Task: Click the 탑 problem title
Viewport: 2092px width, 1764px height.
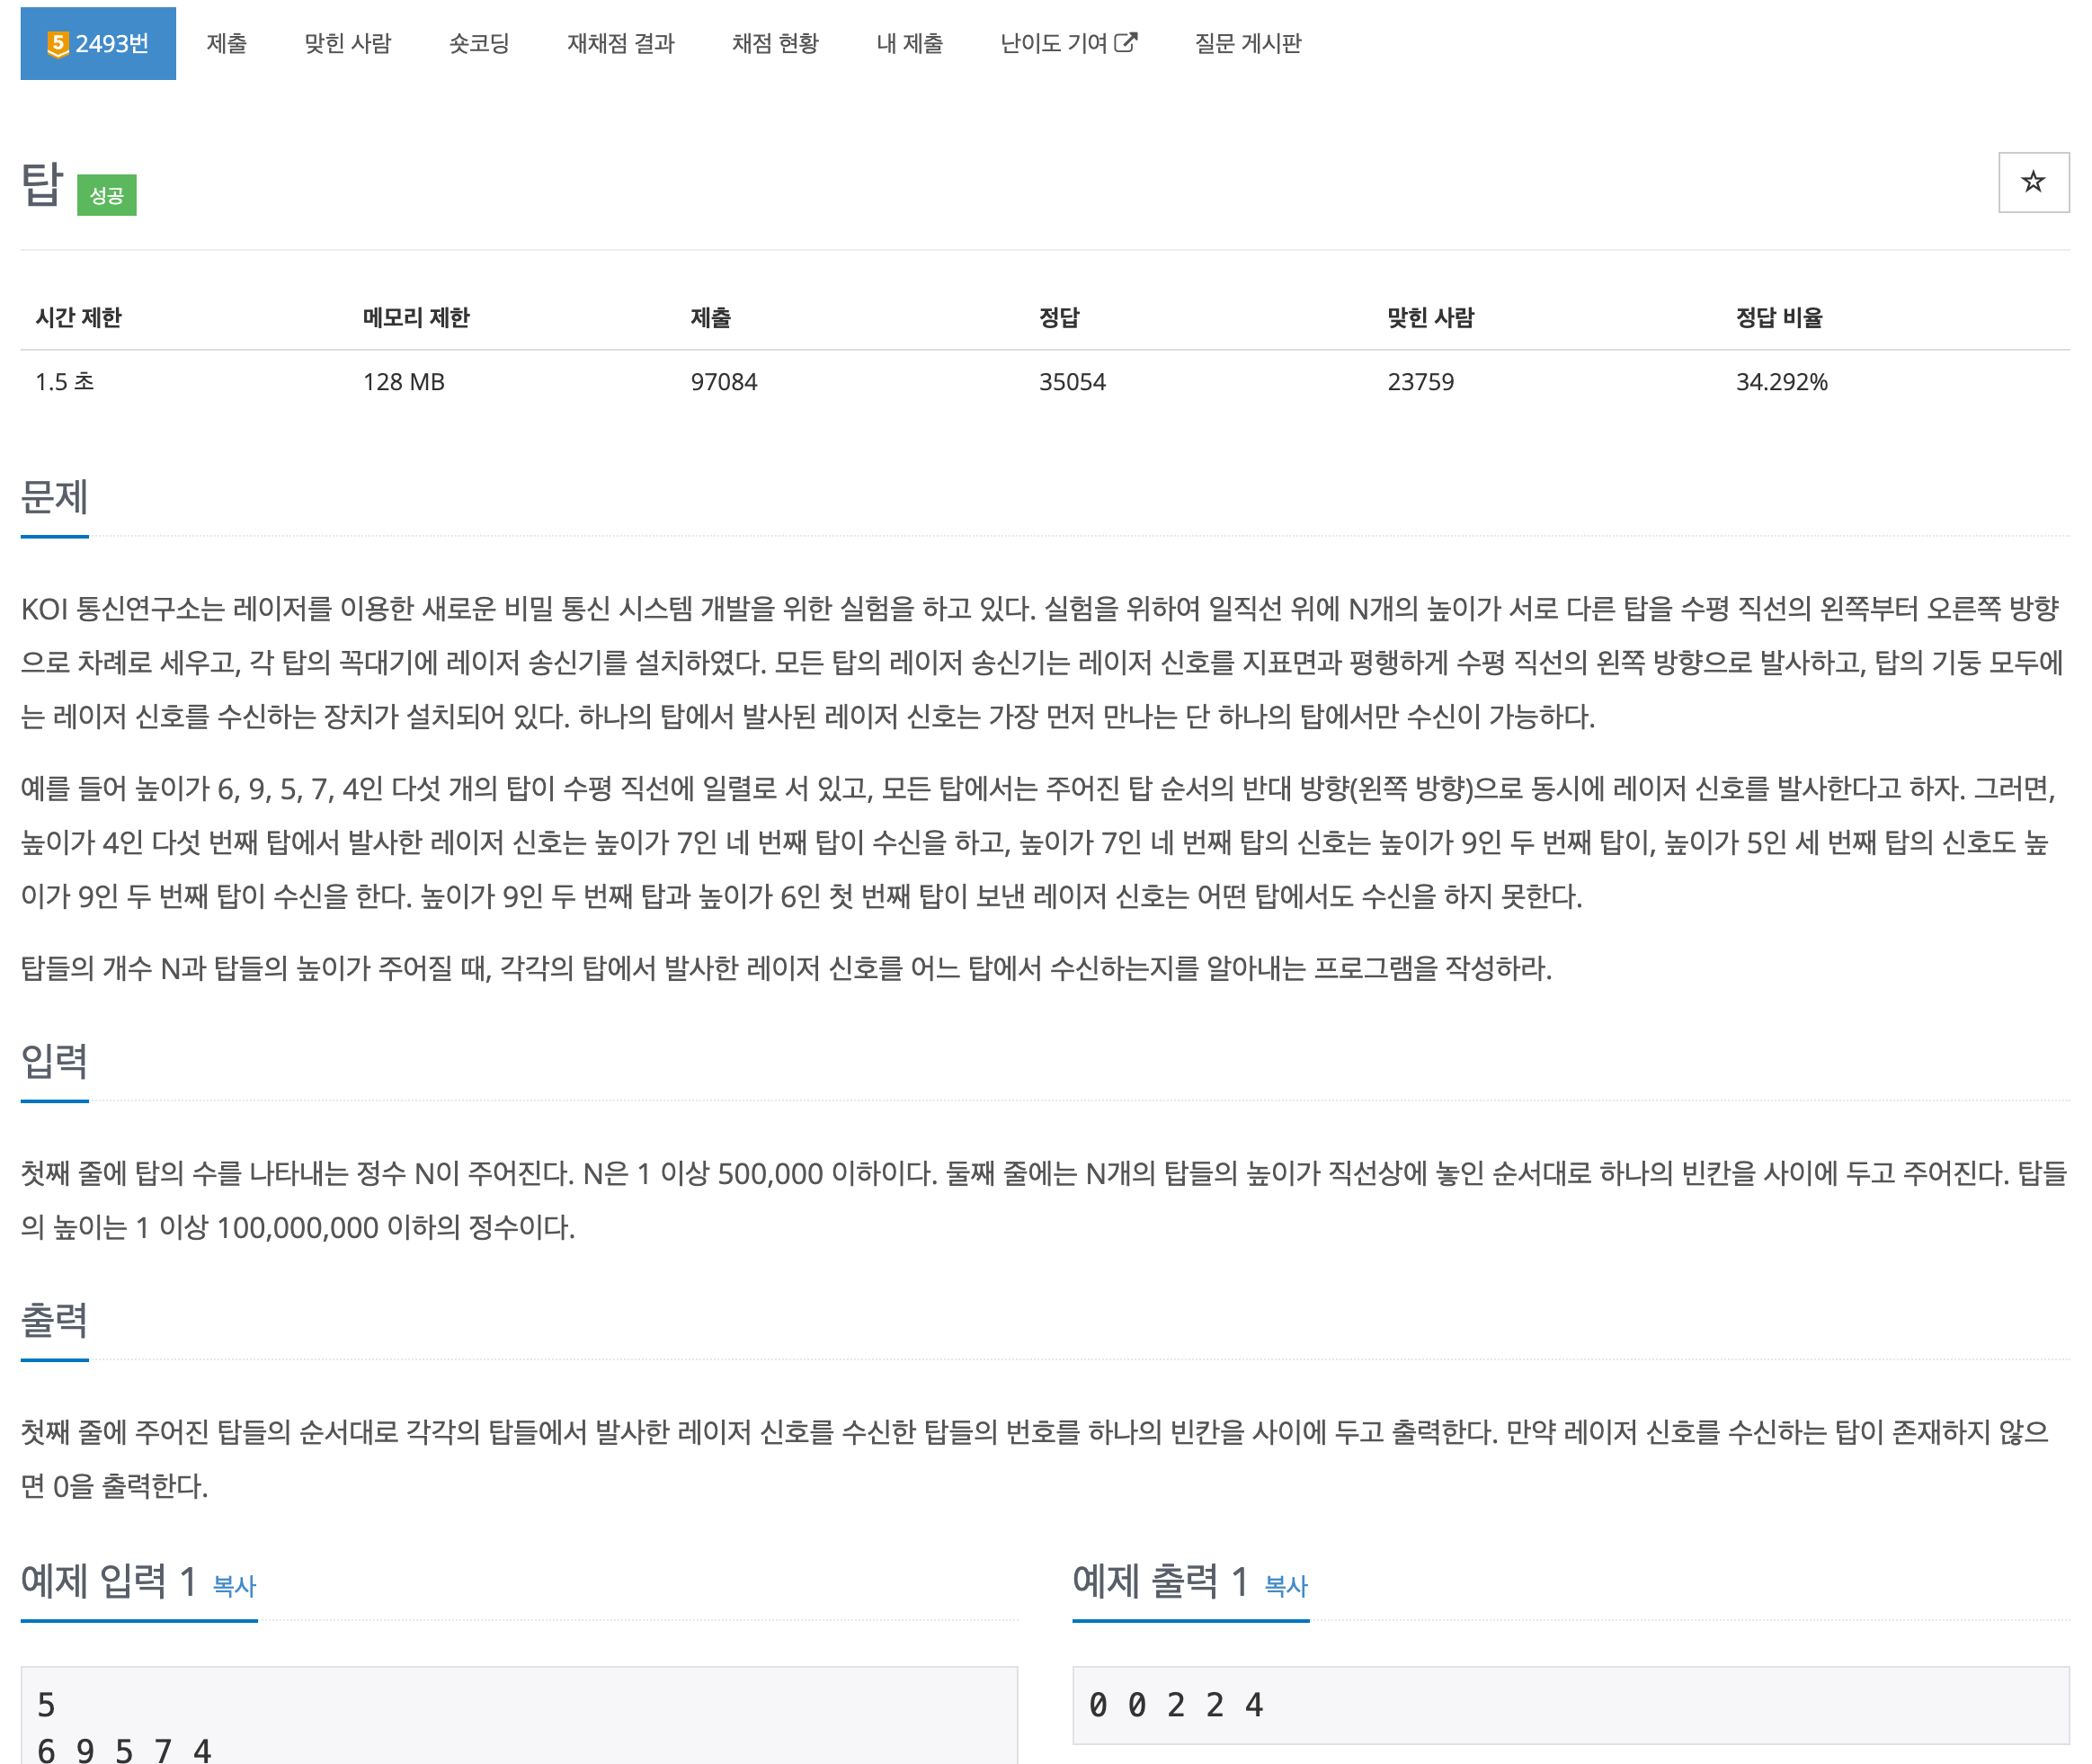Action: click(42, 185)
